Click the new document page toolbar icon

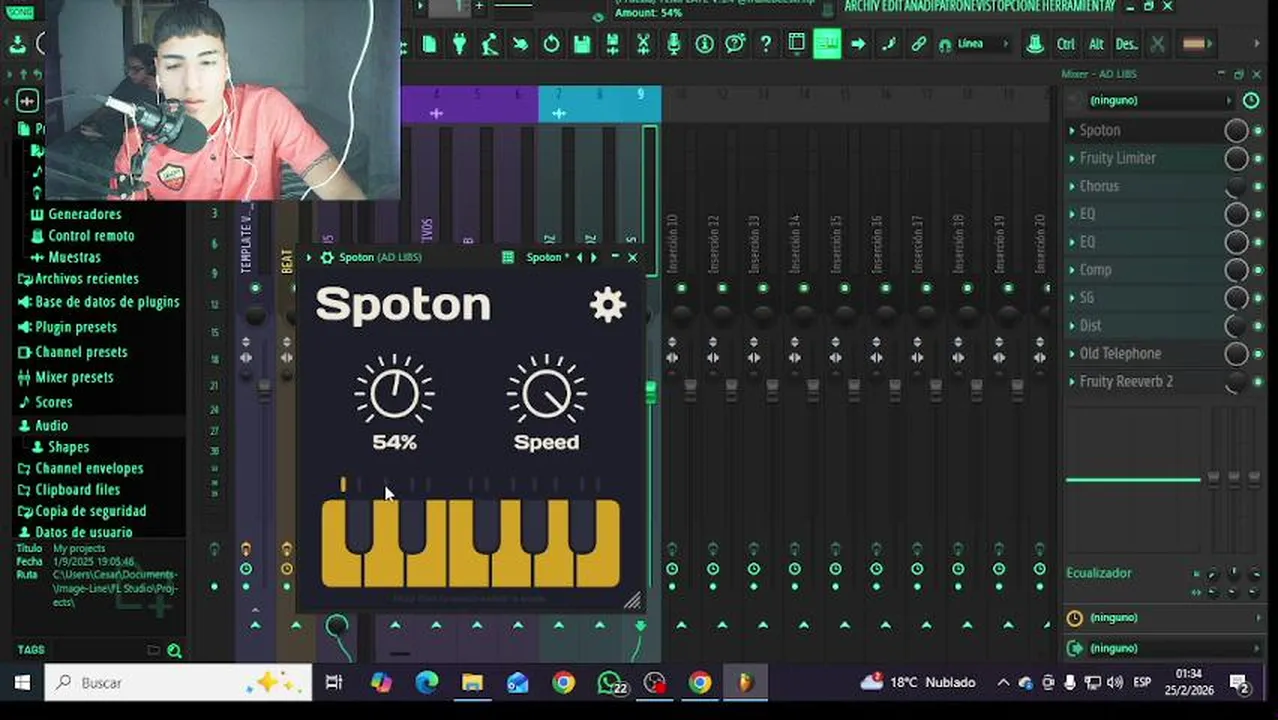tap(429, 44)
